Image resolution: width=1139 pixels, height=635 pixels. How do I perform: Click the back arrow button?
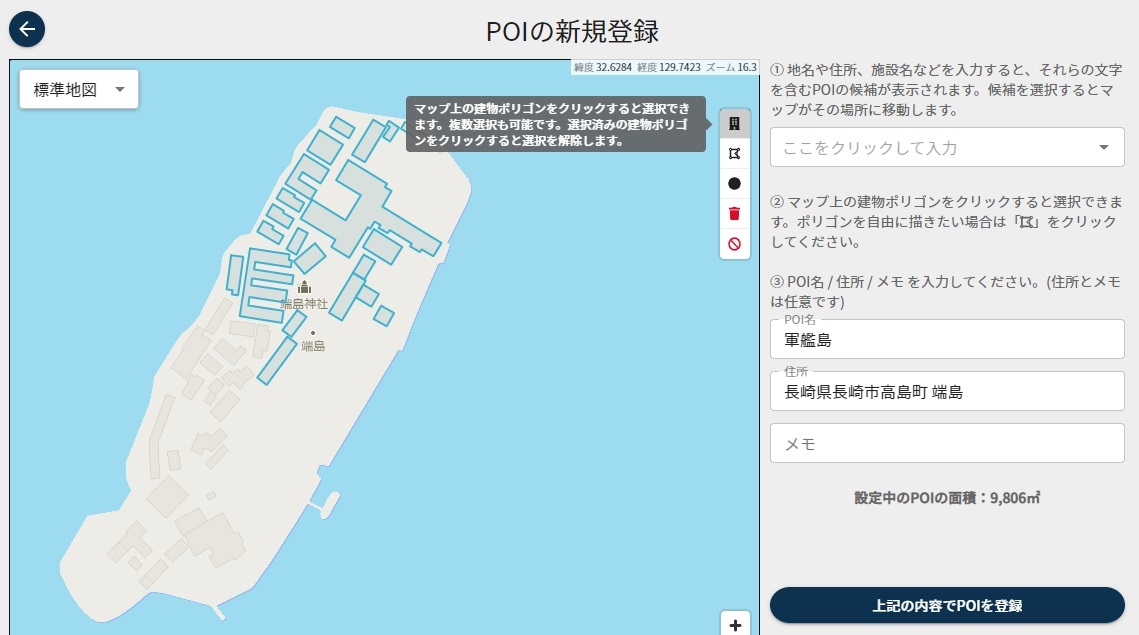coord(27,29)
